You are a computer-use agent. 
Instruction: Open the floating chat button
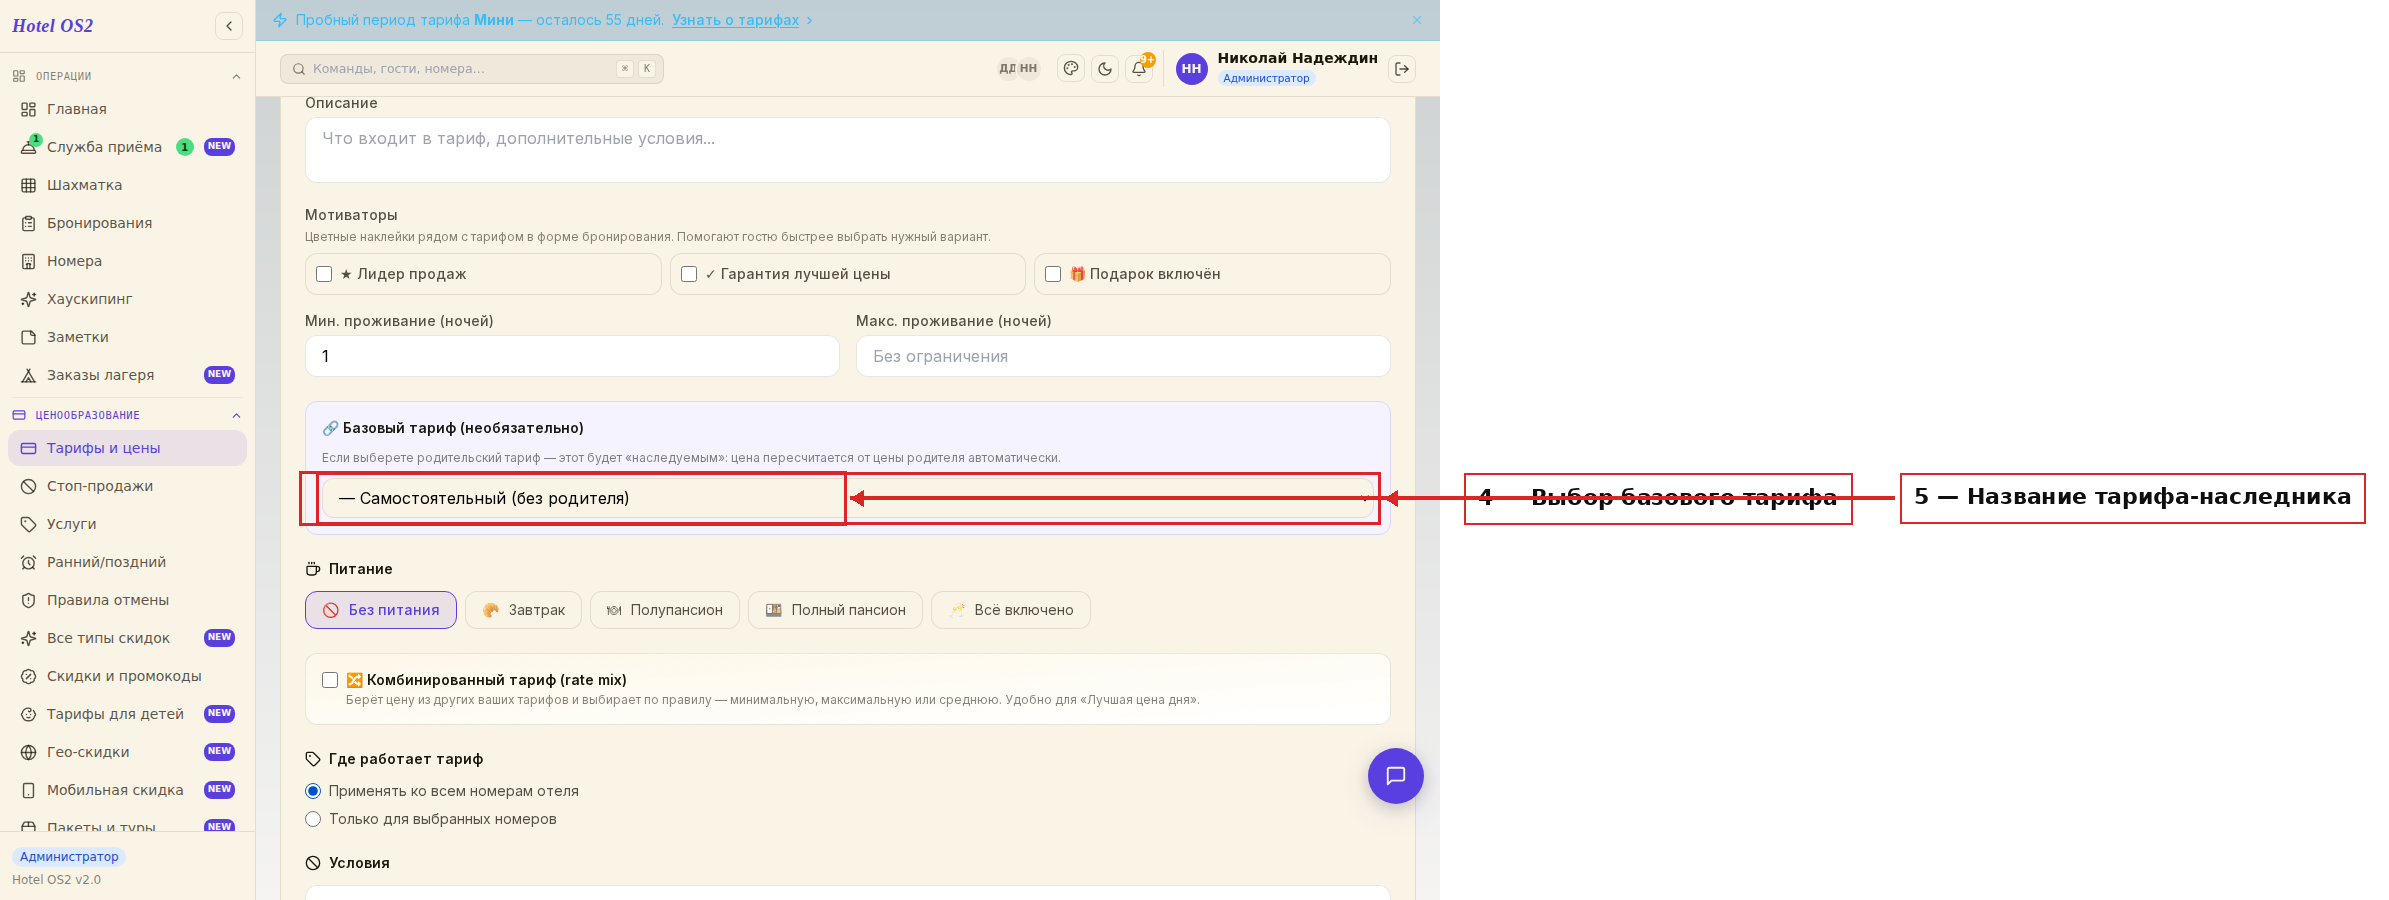tap(1396, 776)
